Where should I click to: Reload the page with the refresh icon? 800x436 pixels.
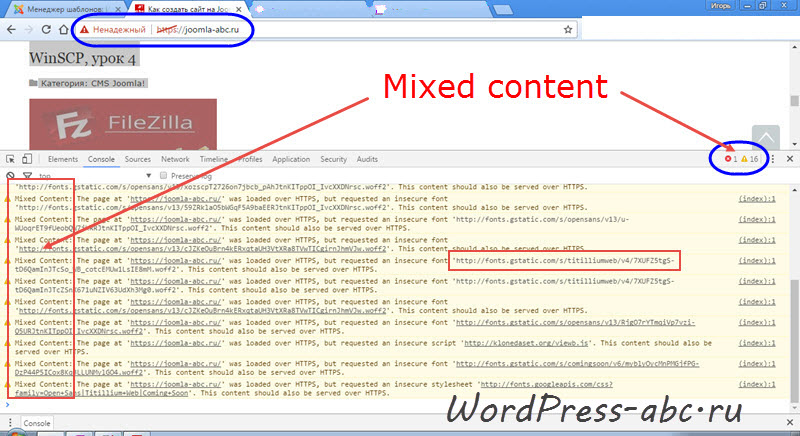[46, 30]
